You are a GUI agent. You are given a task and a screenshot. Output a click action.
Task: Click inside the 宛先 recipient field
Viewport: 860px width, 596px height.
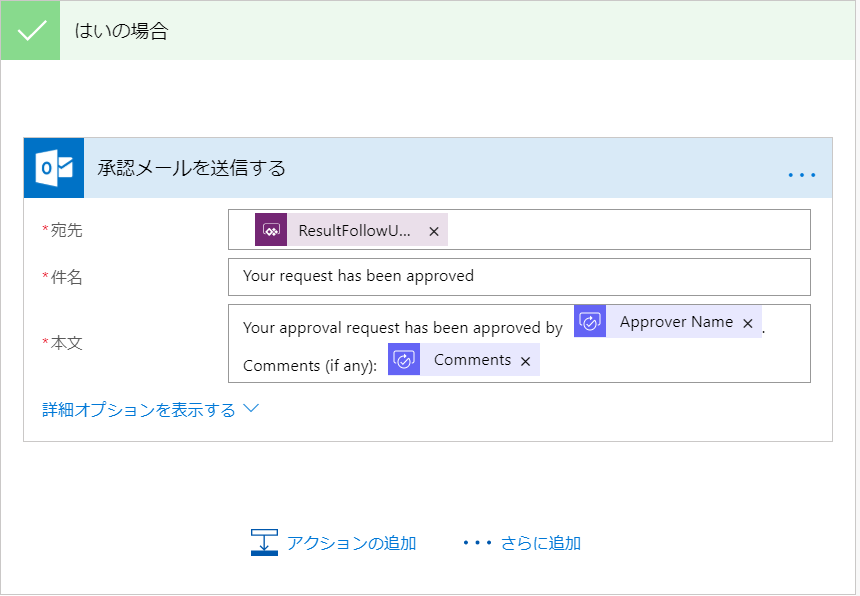pos(620,229)
